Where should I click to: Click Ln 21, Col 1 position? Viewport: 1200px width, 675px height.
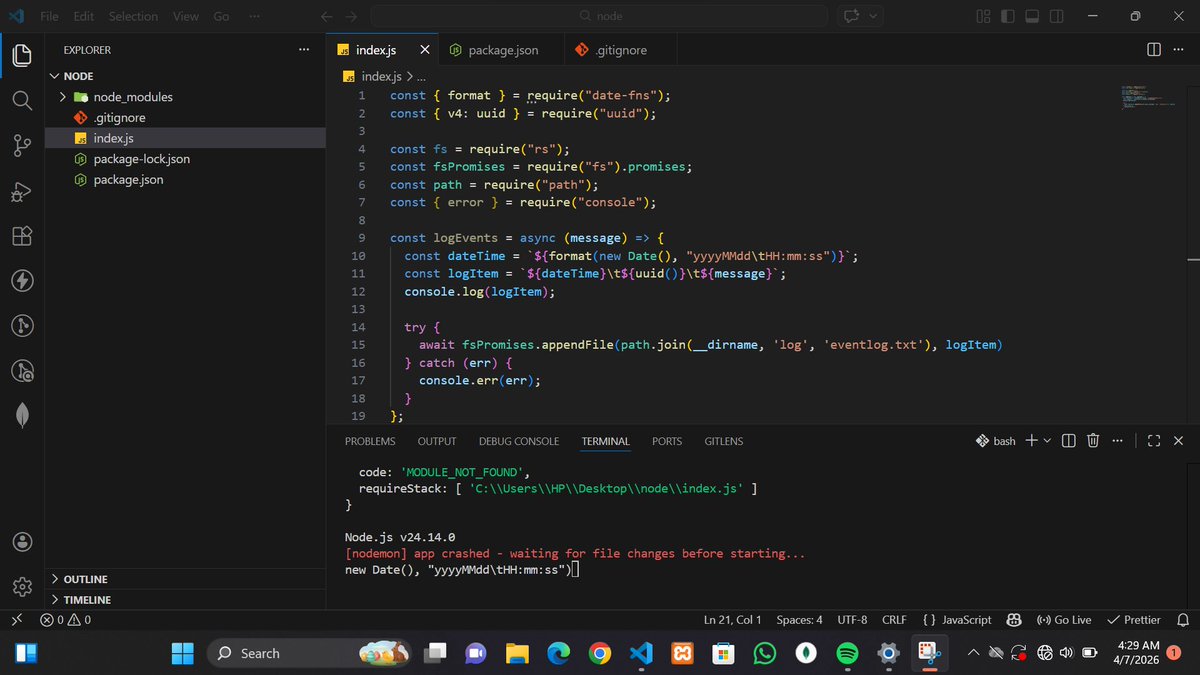pyautogui.click(x=733, y=620)
